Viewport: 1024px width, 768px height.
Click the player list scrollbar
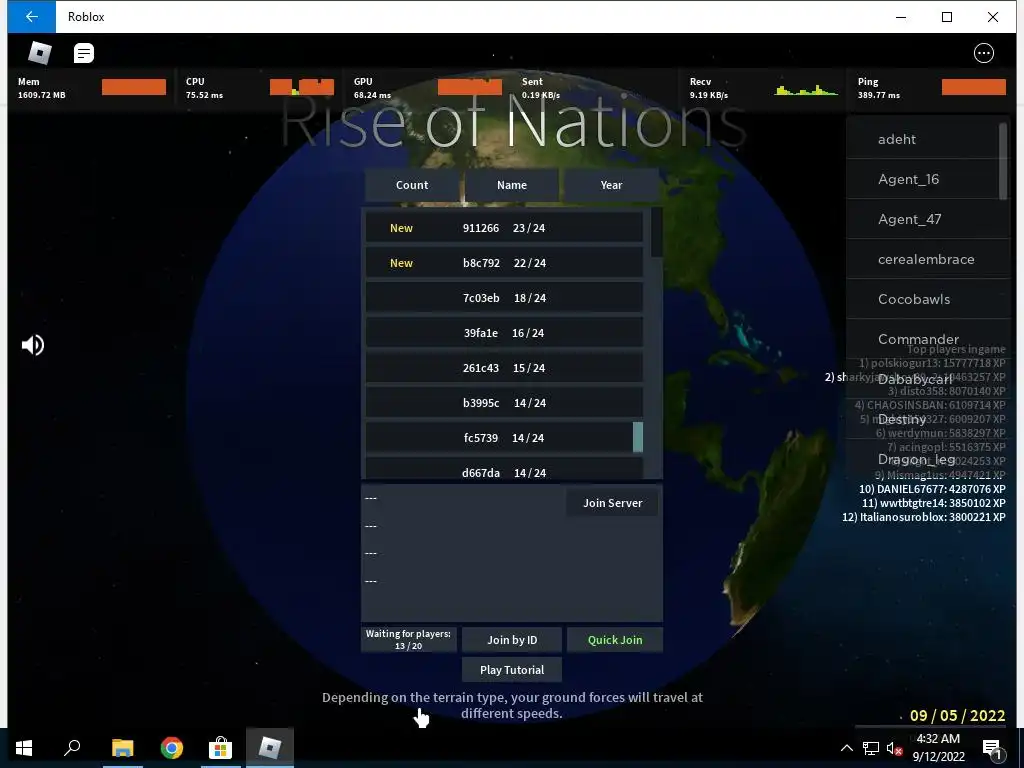coord(1003,161)
